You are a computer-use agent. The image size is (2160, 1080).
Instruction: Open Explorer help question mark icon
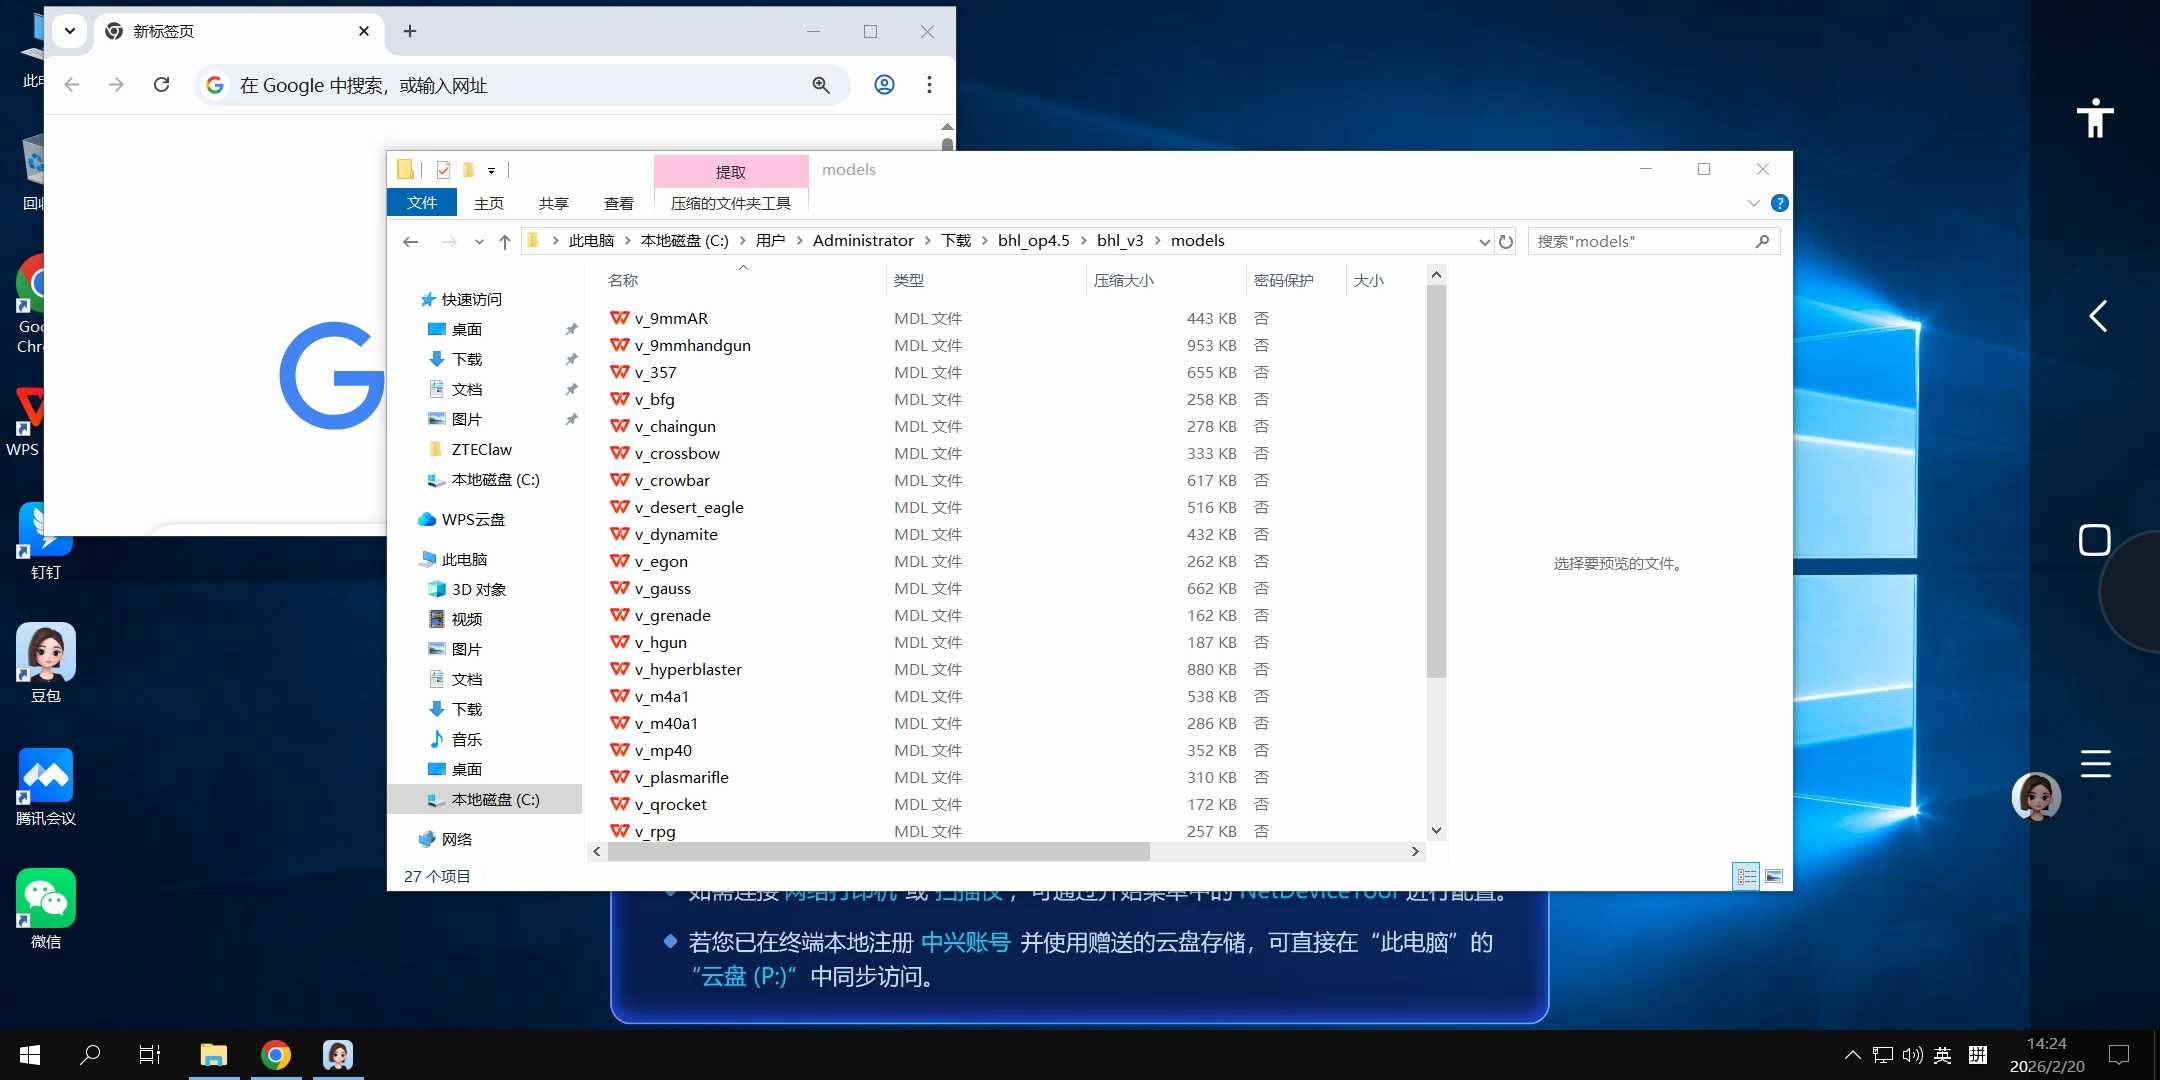pyautogui.click(x=1779, y=203)
